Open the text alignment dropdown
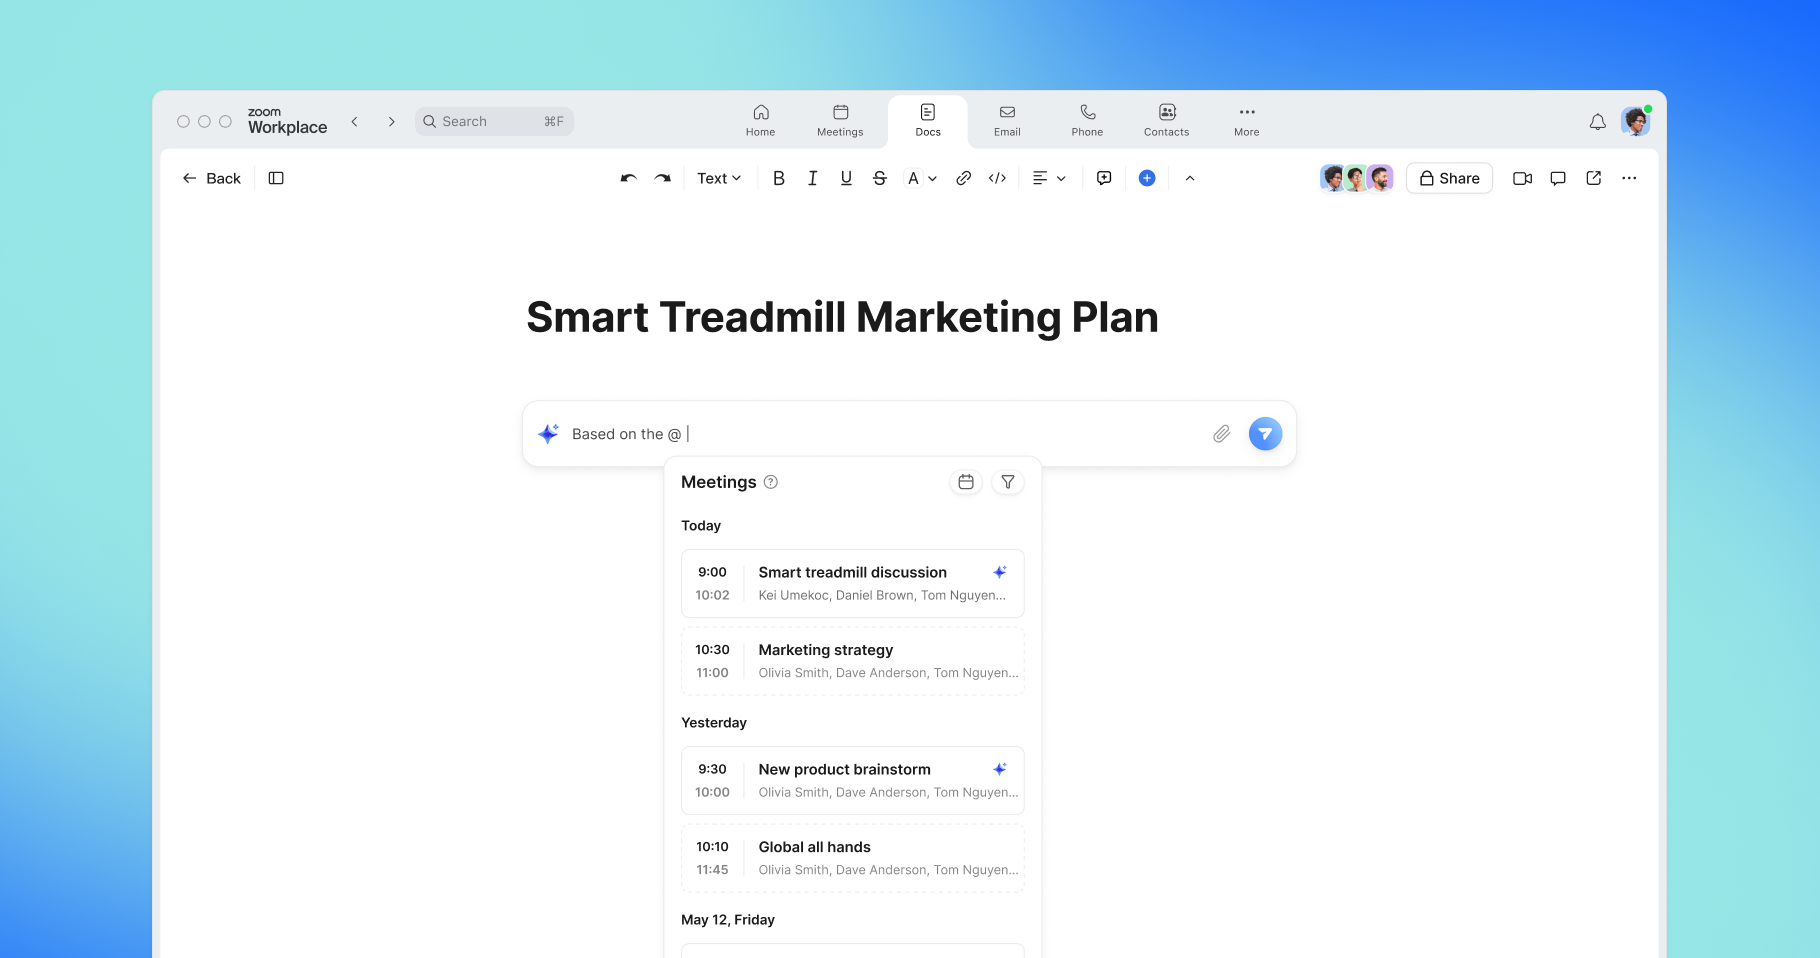Screen dimensions: 1820x958 click(x=1048, y=177)
